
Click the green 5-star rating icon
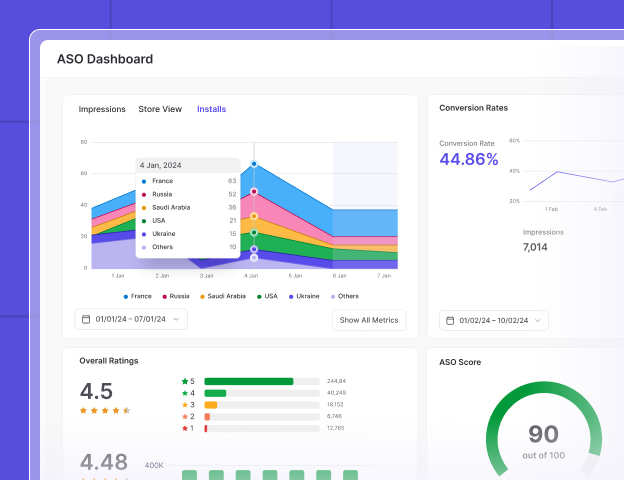click(185, 381)
